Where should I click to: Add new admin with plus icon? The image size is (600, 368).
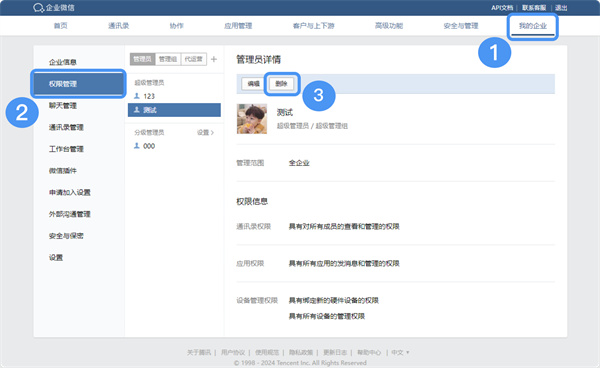tap(214, 59)
